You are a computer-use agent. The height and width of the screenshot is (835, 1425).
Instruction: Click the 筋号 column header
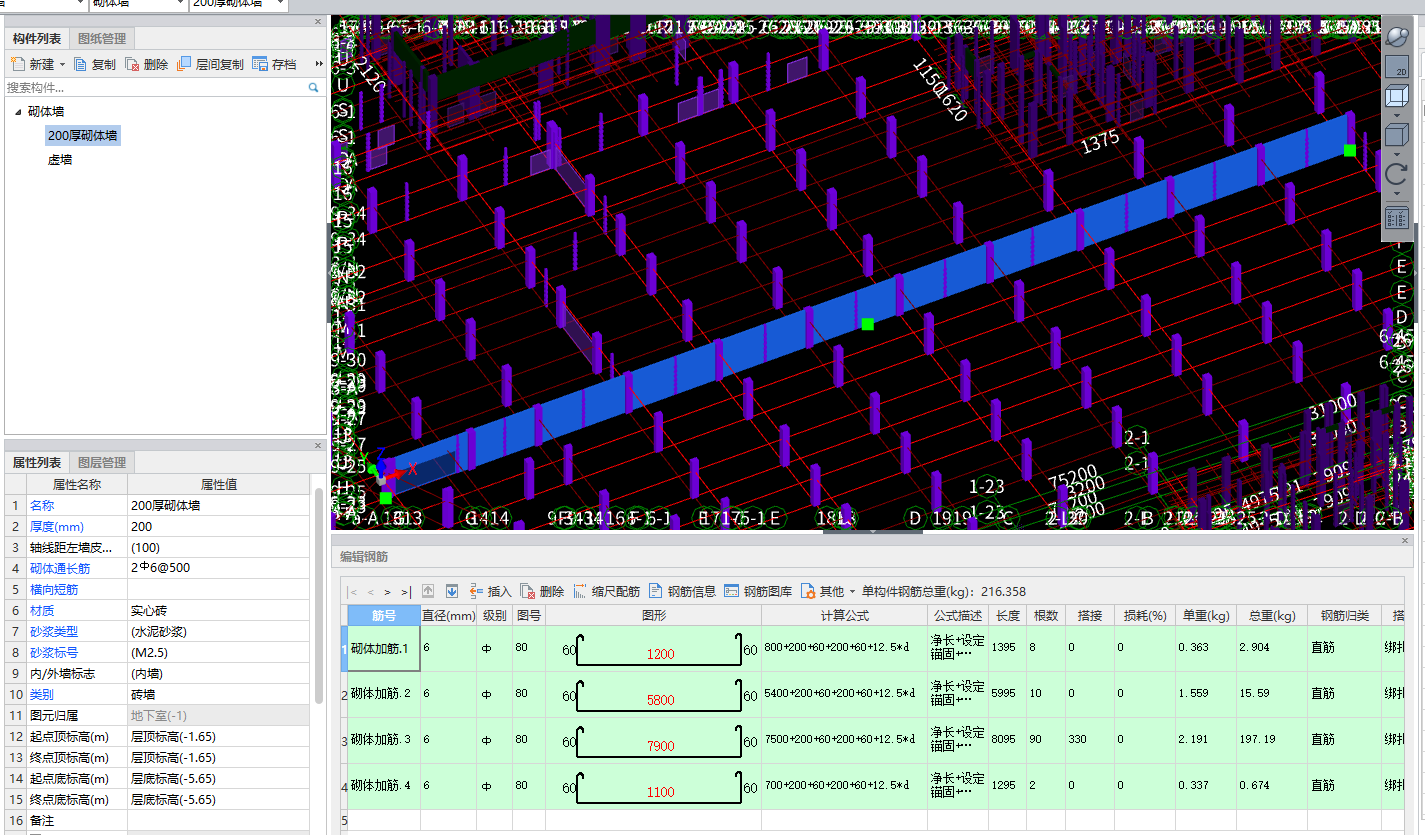[x=383, y=615]
